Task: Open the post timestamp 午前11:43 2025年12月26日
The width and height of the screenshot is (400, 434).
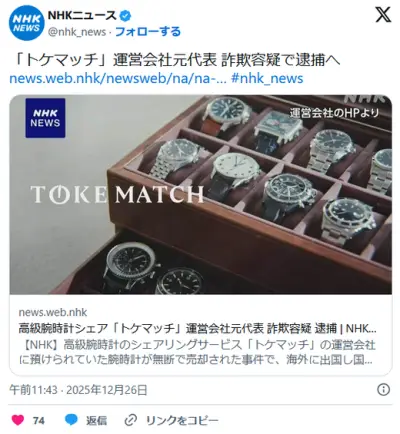Action: coord(78,390)
